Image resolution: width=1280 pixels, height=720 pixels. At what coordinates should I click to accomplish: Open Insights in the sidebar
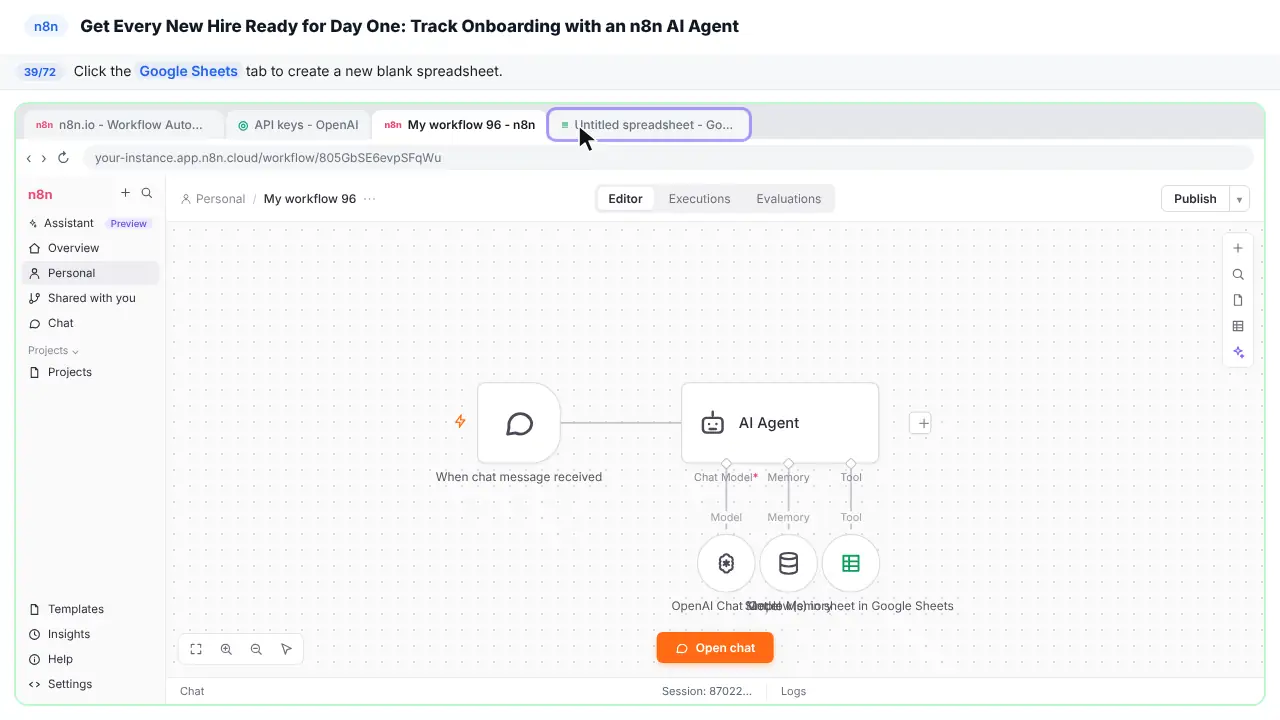(90, 634)
